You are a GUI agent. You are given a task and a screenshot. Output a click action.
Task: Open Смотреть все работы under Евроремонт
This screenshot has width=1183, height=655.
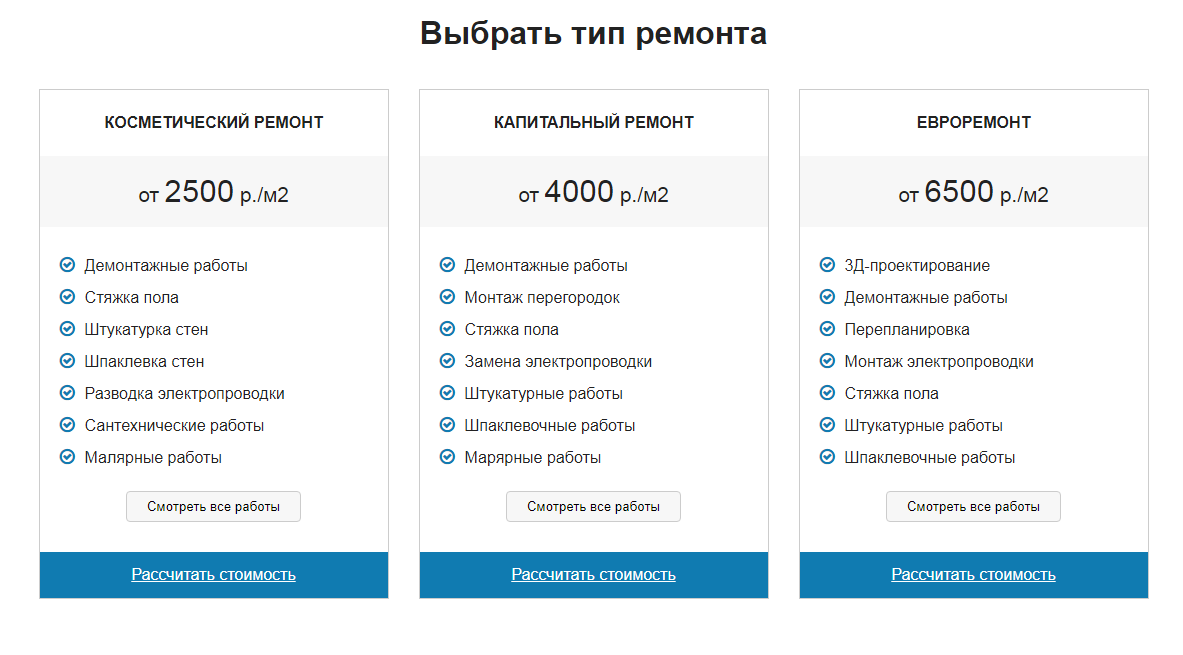[x=973, y=506]
